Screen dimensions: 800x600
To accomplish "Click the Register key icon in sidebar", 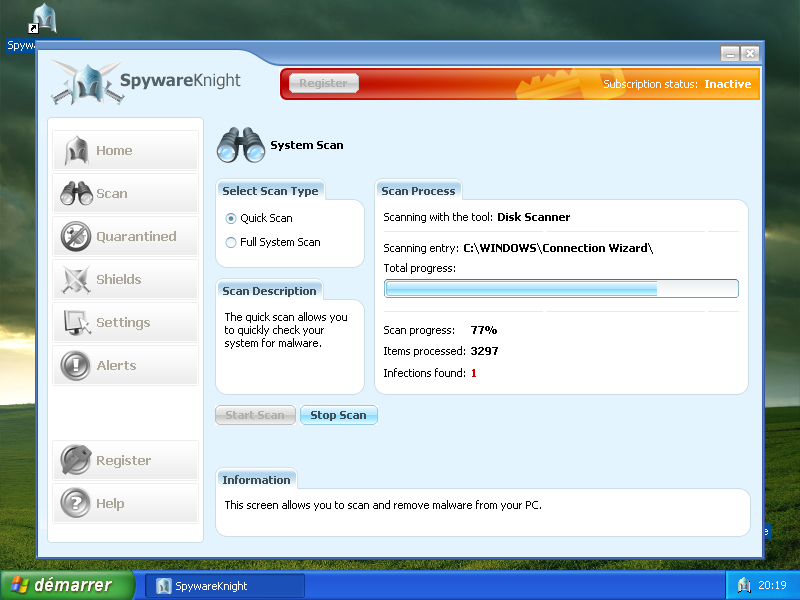I will coord(76,460).
